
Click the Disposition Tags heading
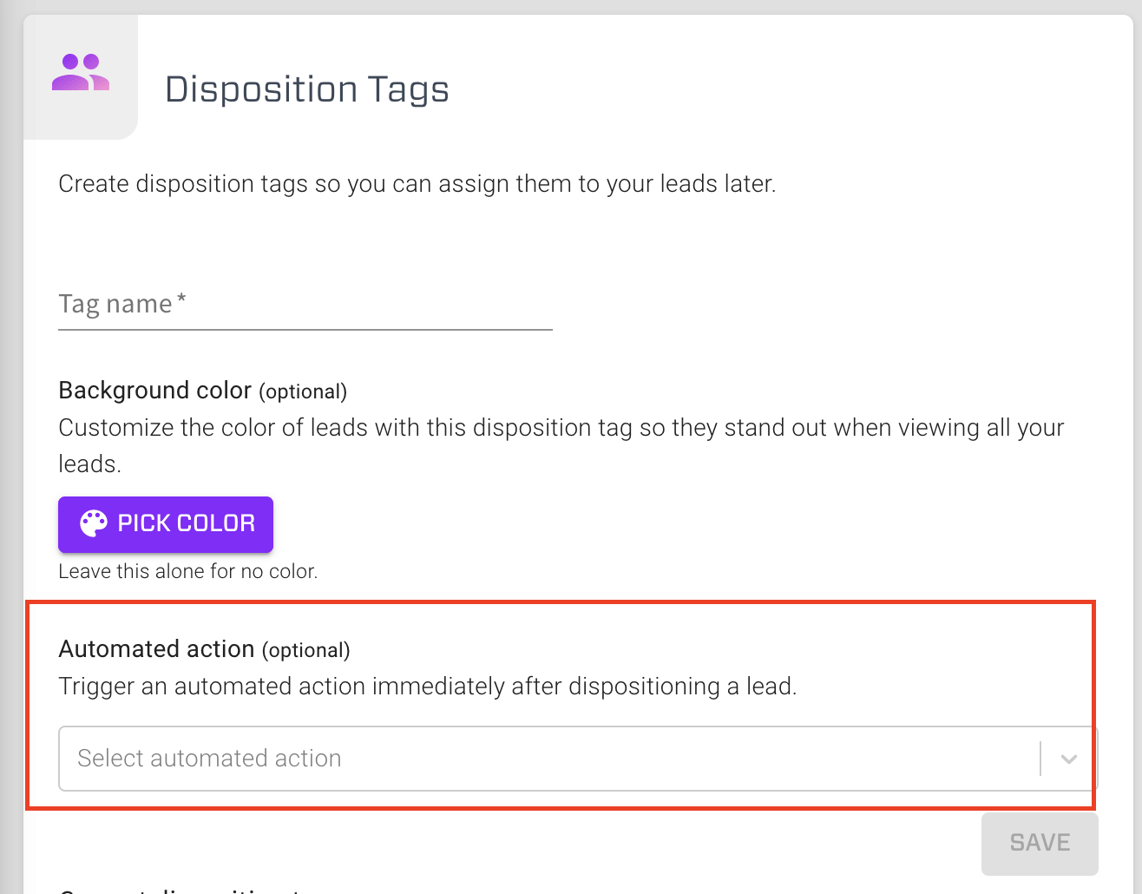[x=308, y=89]
